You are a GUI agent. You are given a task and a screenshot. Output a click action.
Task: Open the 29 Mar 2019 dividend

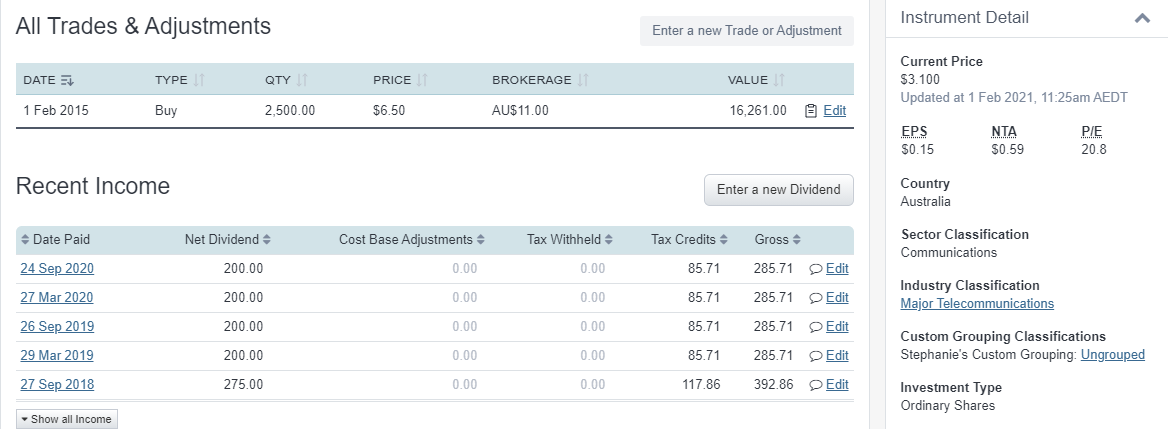pyautogui.click(x=57, y=356)
